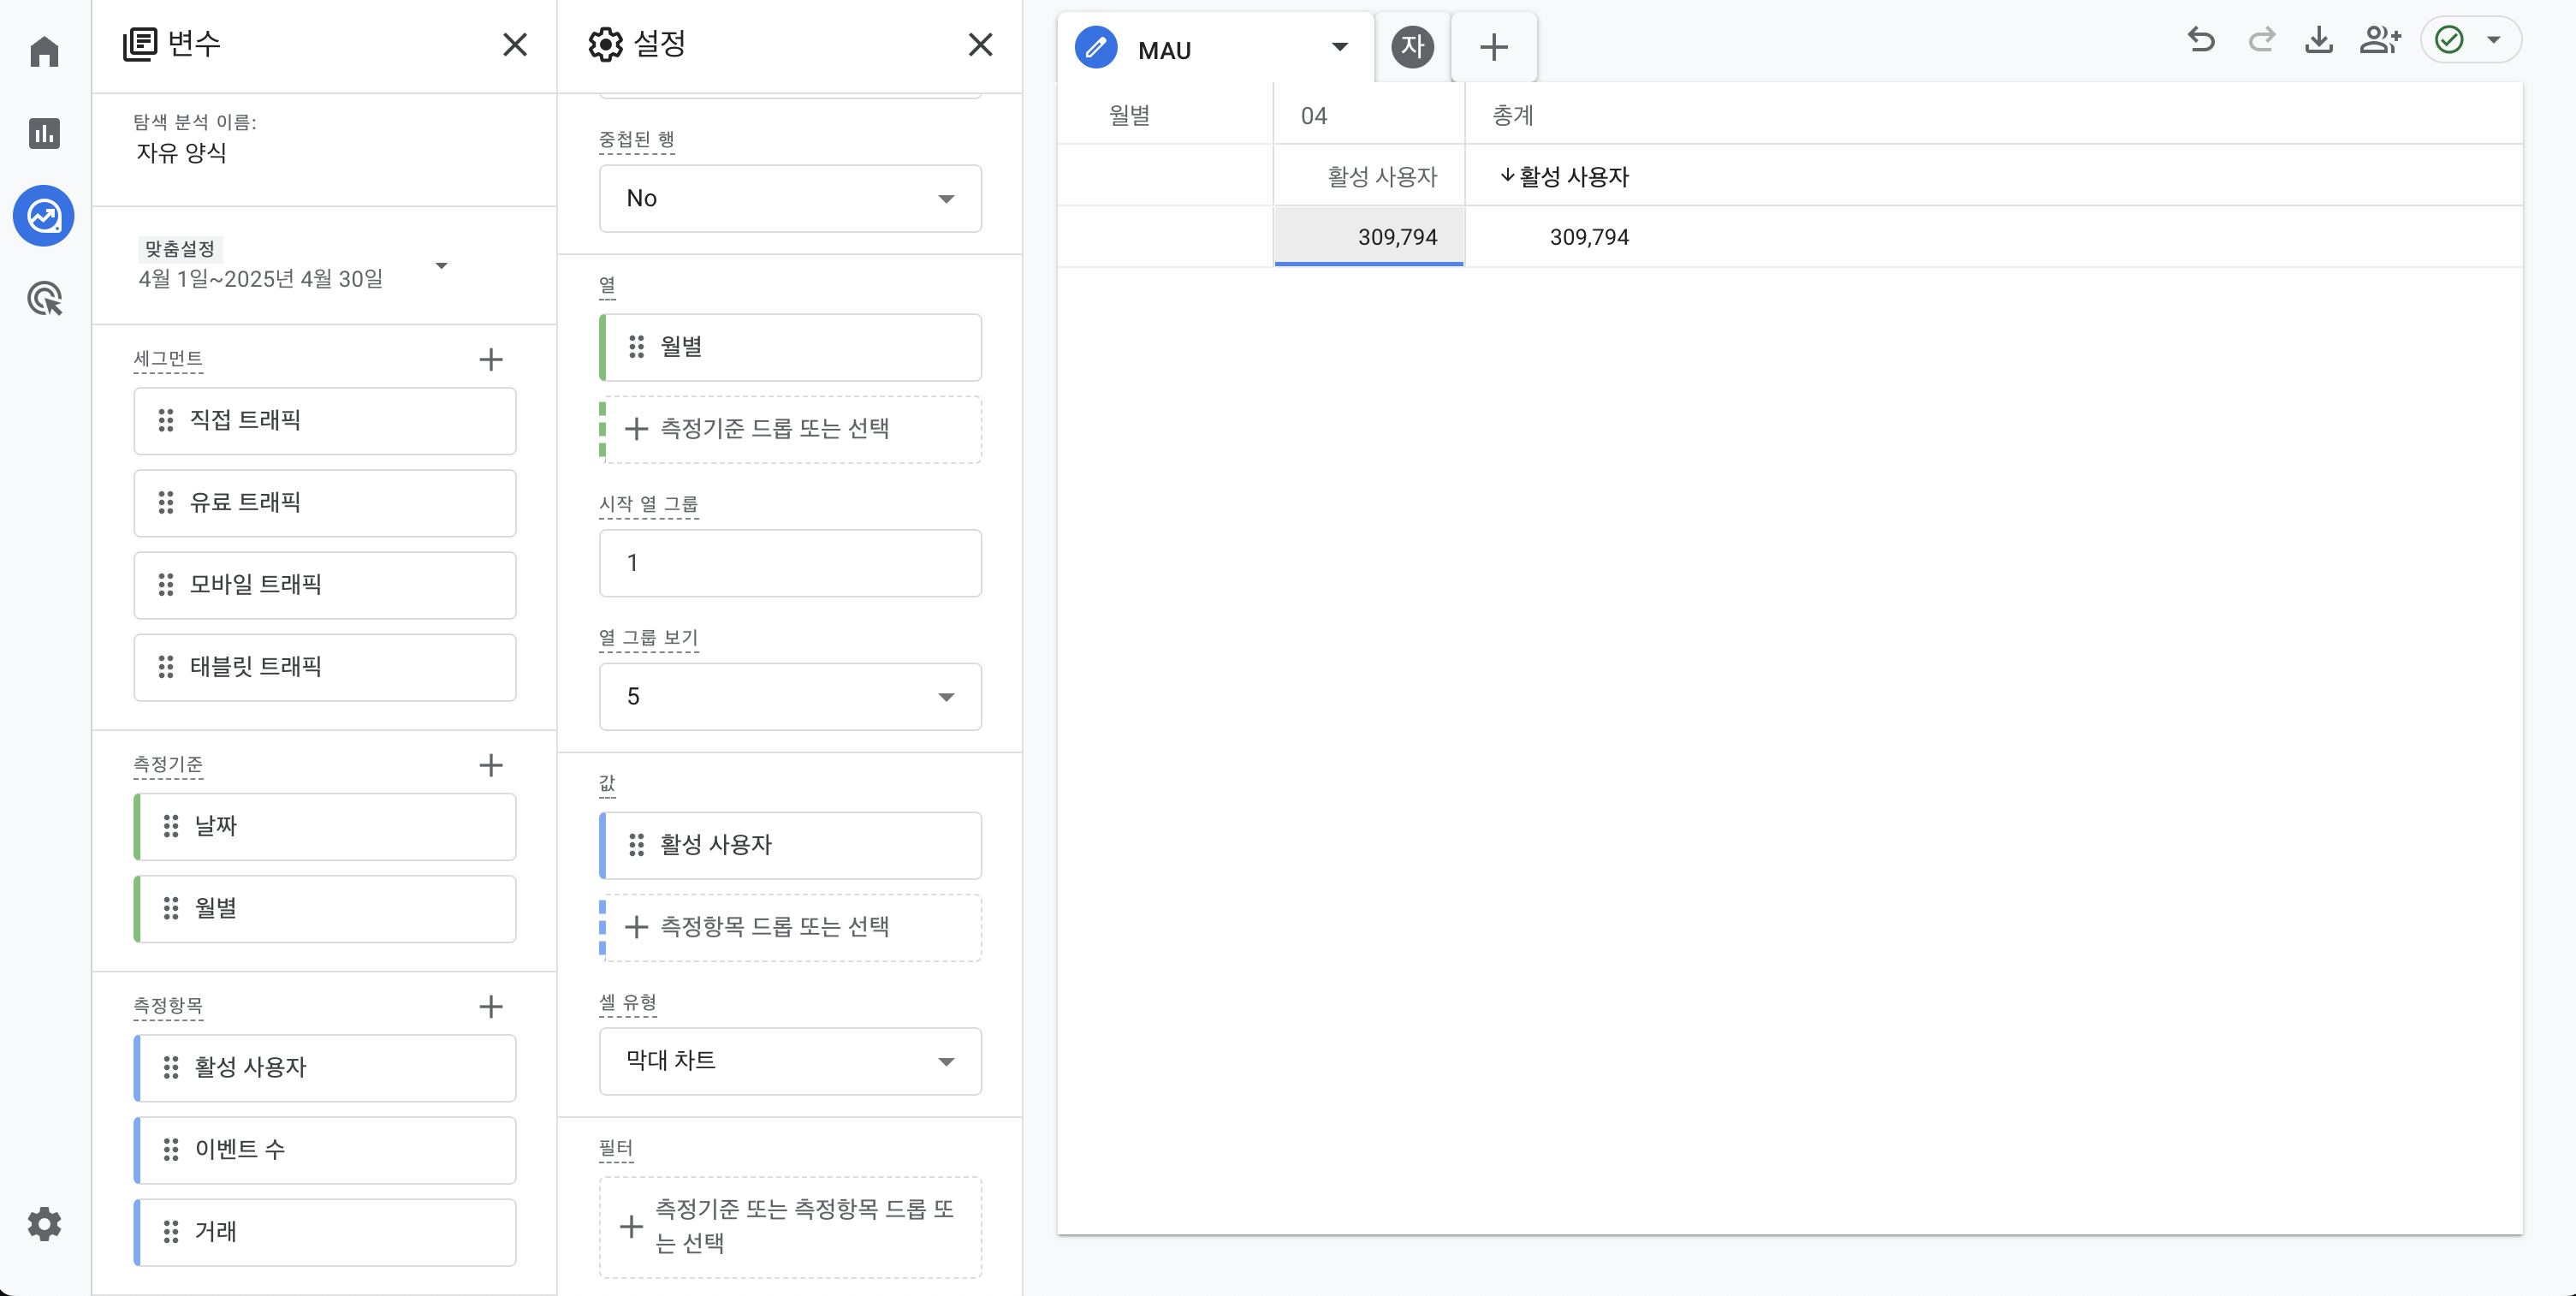Click the 활성 사용자 chip in 값 section
The height and width of the screenshot is (1296, 2576).
(x=790, y=845)
